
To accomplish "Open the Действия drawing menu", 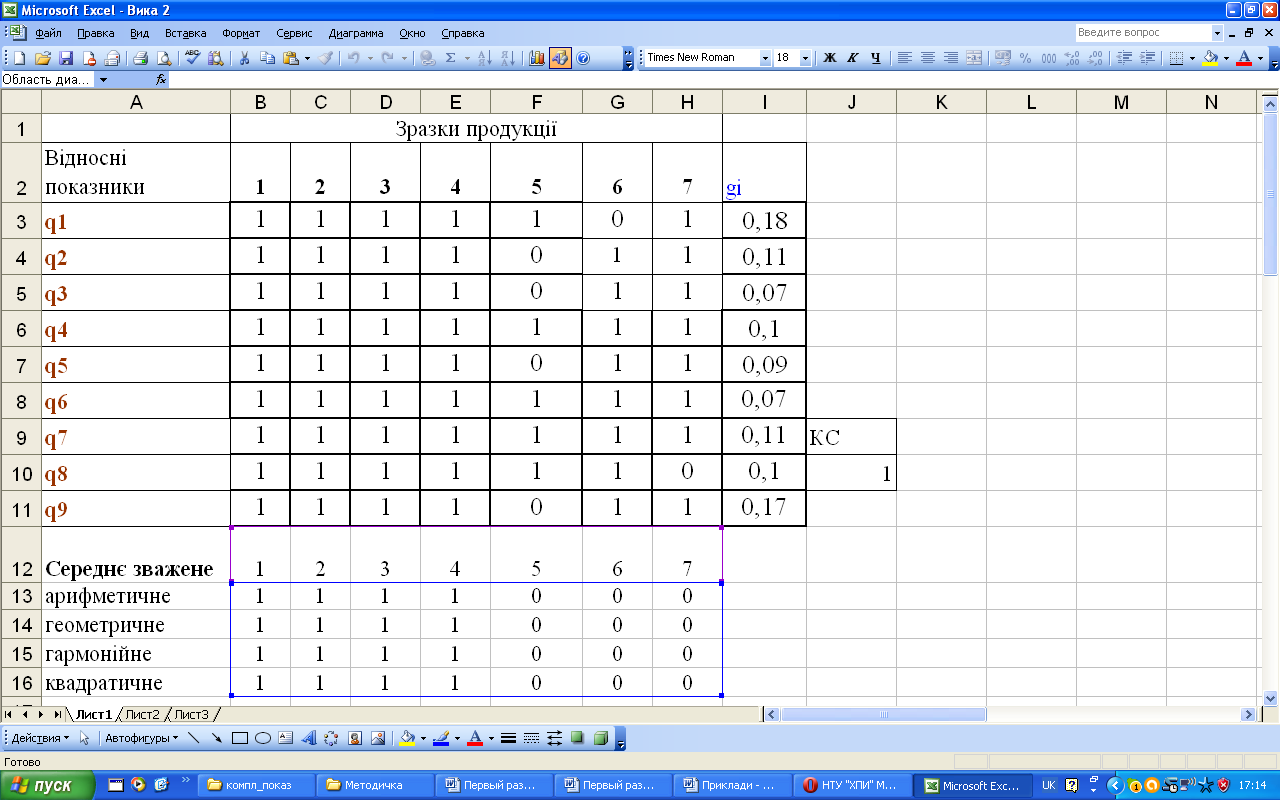I will [x=40, y=738].
